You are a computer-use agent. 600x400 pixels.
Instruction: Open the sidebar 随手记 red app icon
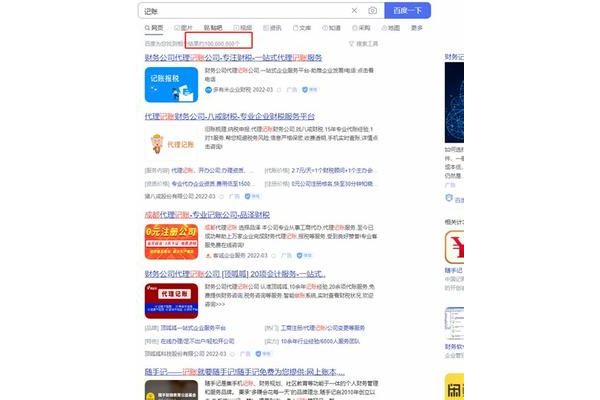pyautogui.click(x=454, y=247)
